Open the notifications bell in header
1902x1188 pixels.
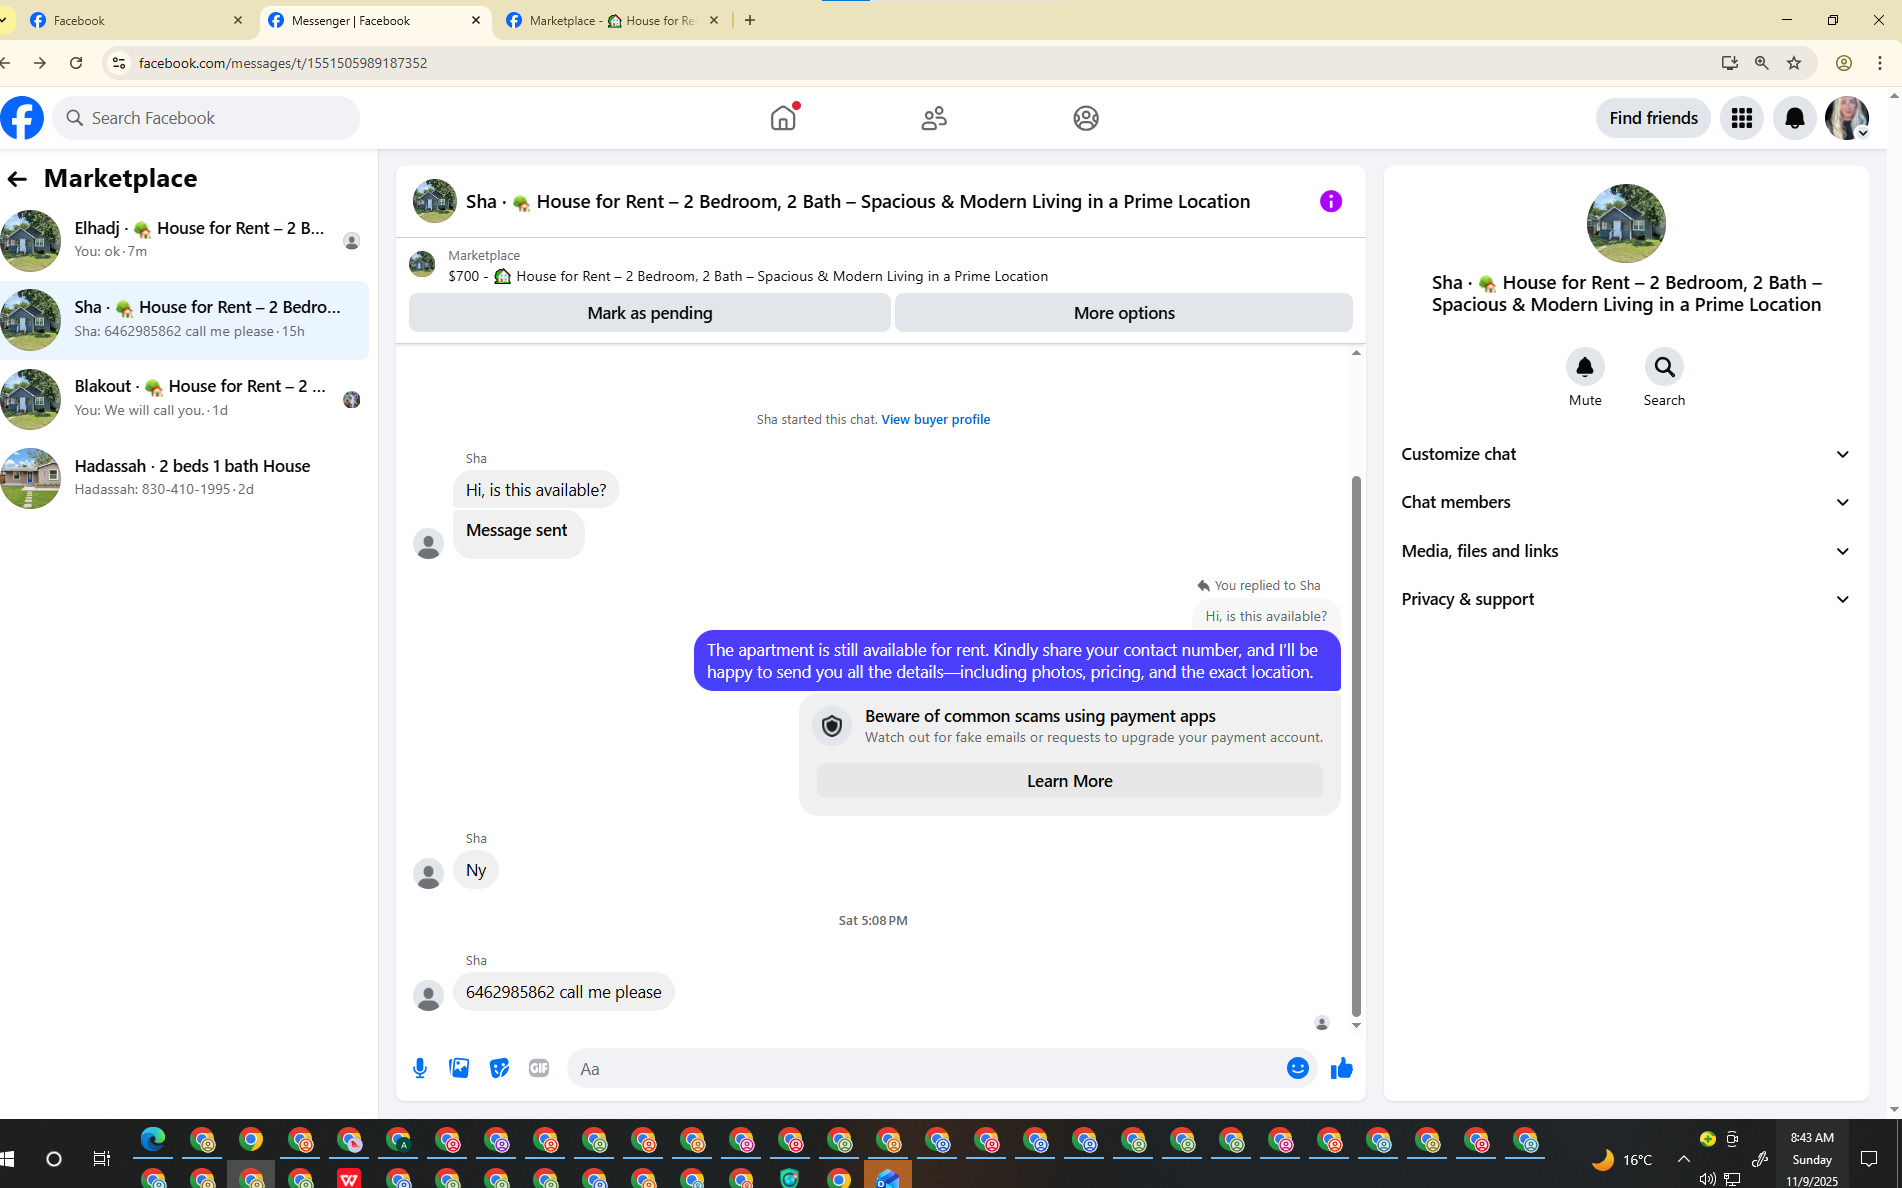(x=1795, y=118)
